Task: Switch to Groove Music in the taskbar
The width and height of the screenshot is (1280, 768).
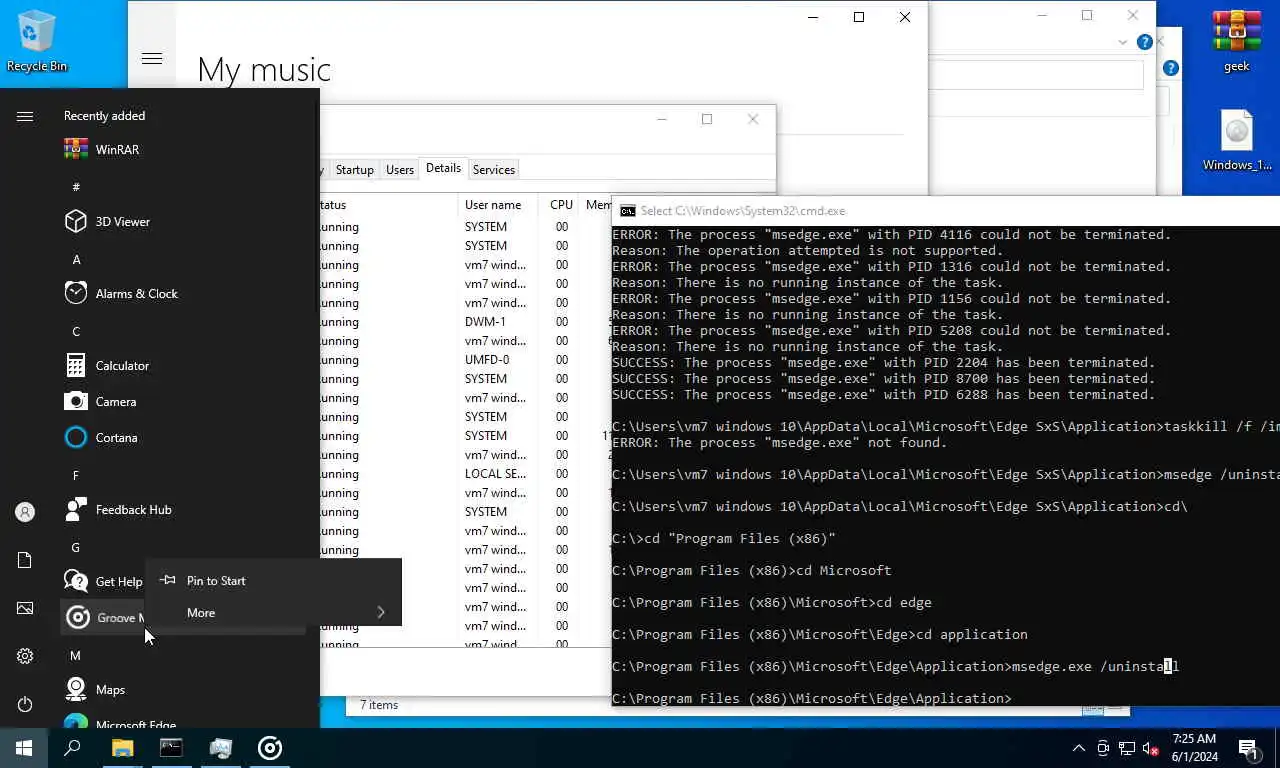Action: point(270,748)
